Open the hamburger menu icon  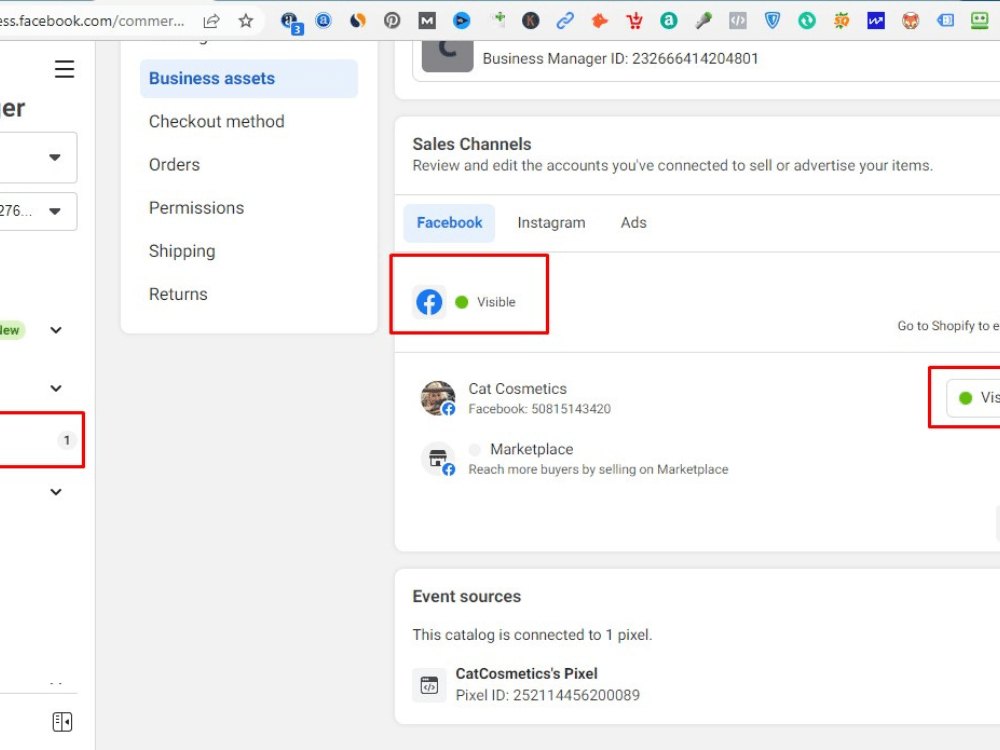64,69
